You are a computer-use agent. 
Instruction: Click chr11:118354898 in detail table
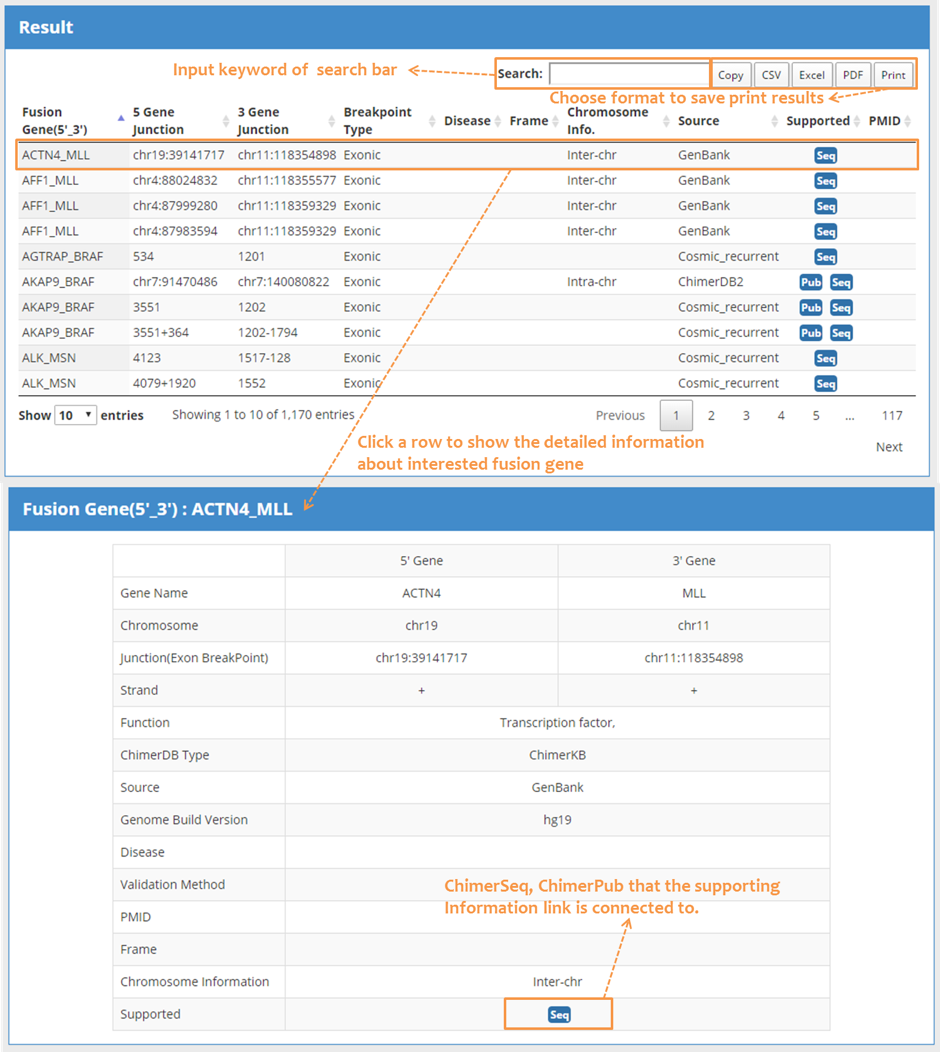(694, 658)
